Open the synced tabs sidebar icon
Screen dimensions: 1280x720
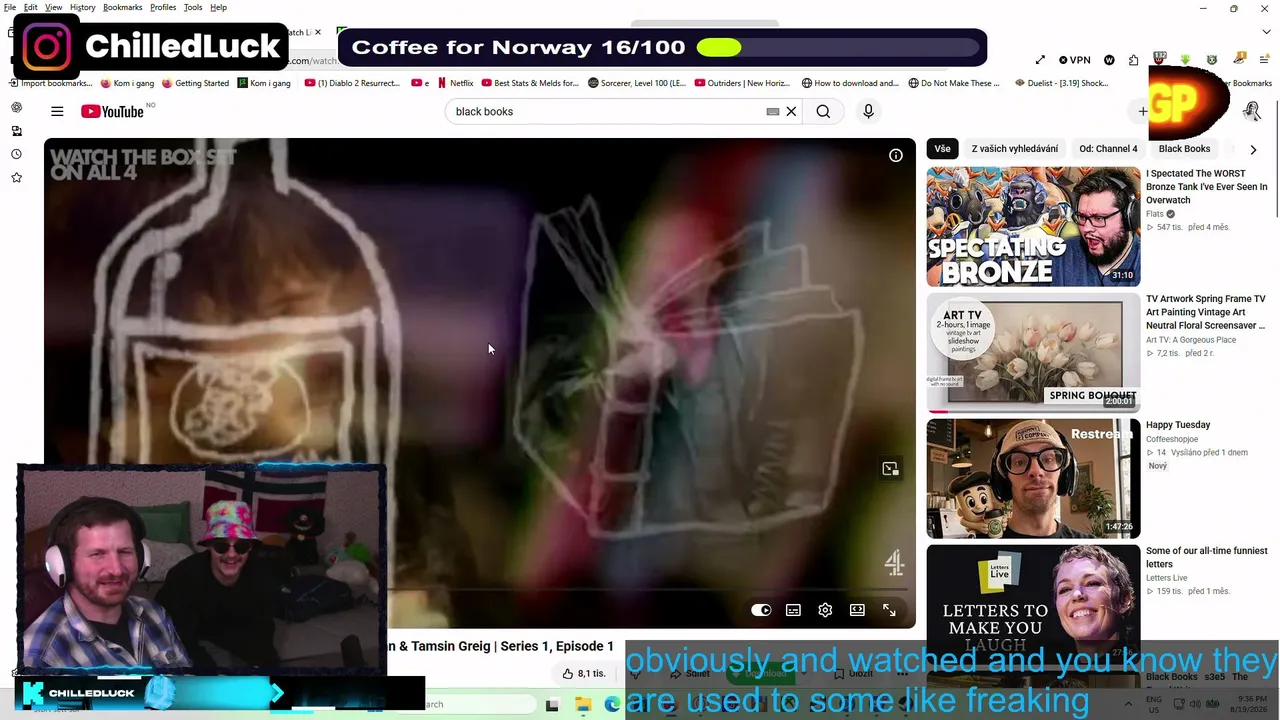click(16, 131)
